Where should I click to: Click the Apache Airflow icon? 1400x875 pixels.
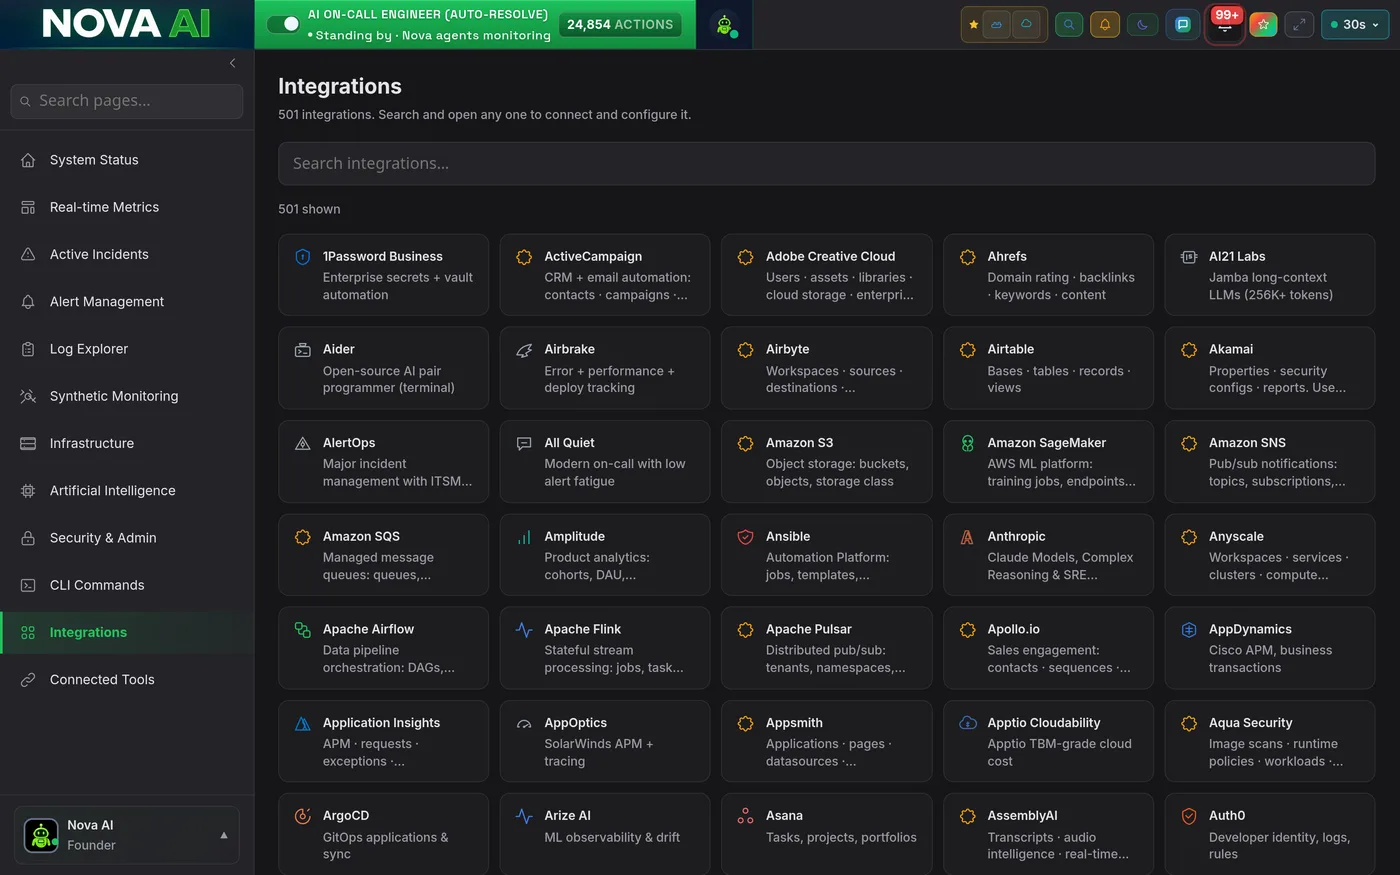tap(303, 630)
